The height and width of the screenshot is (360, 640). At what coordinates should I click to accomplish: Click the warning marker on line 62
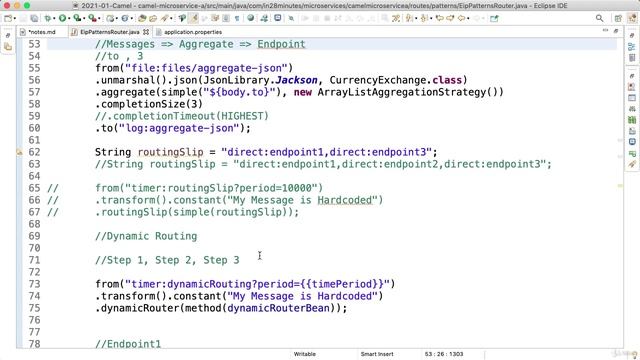click(x=19, y=152)
